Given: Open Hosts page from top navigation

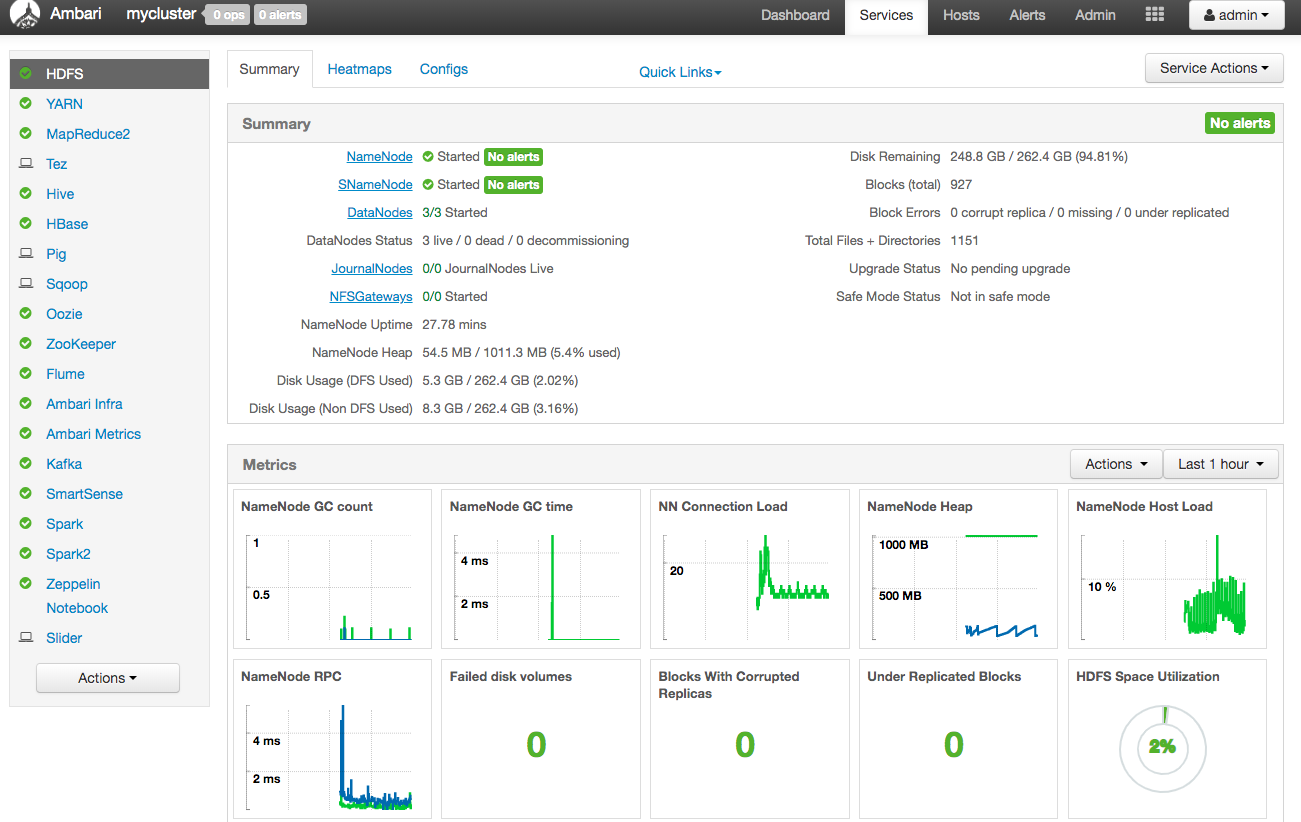Looking at the screenshot, I should pos(961,15).
